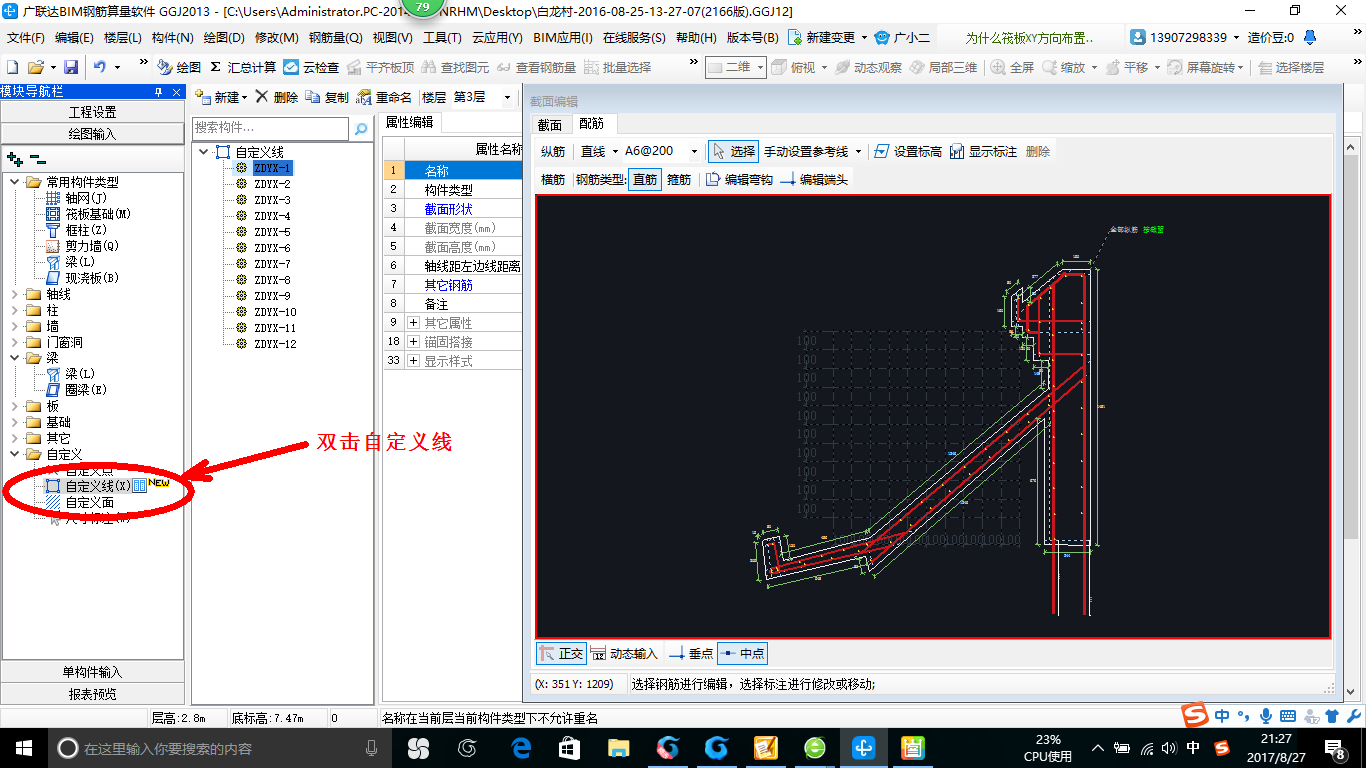
Task: Expand the 墙 folder node
Action: (x=14, y=326)
